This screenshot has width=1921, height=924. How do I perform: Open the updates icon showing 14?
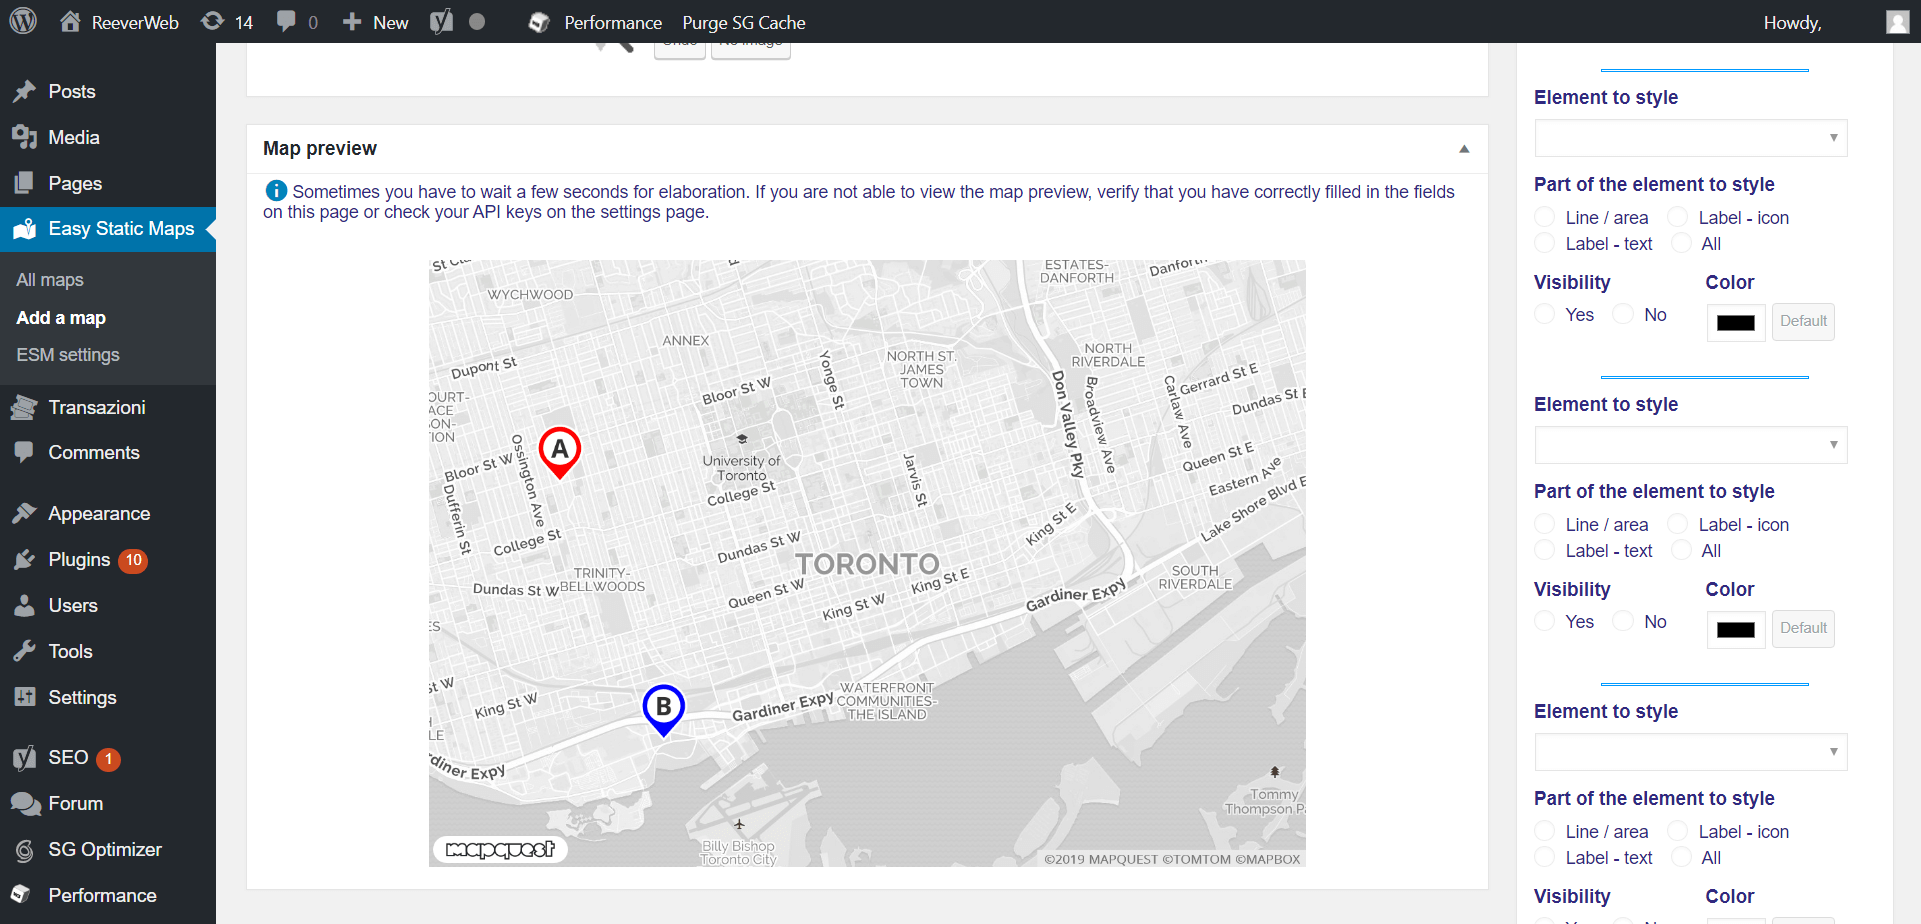[x=212, y=21]
